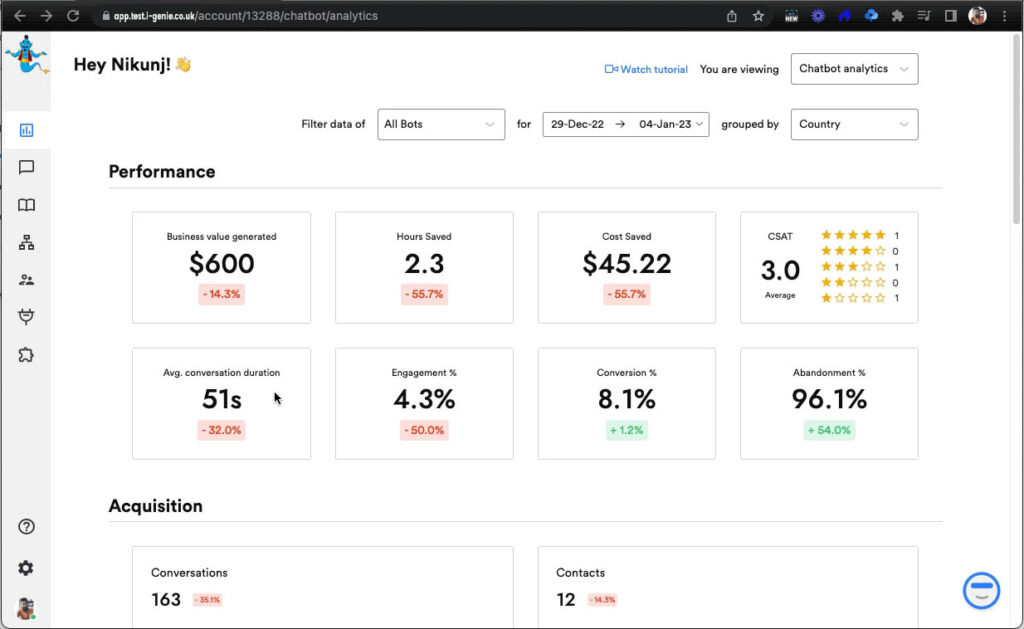
Task: Expand the All Bots filter dropdown
Action: [x=440, y=124]
